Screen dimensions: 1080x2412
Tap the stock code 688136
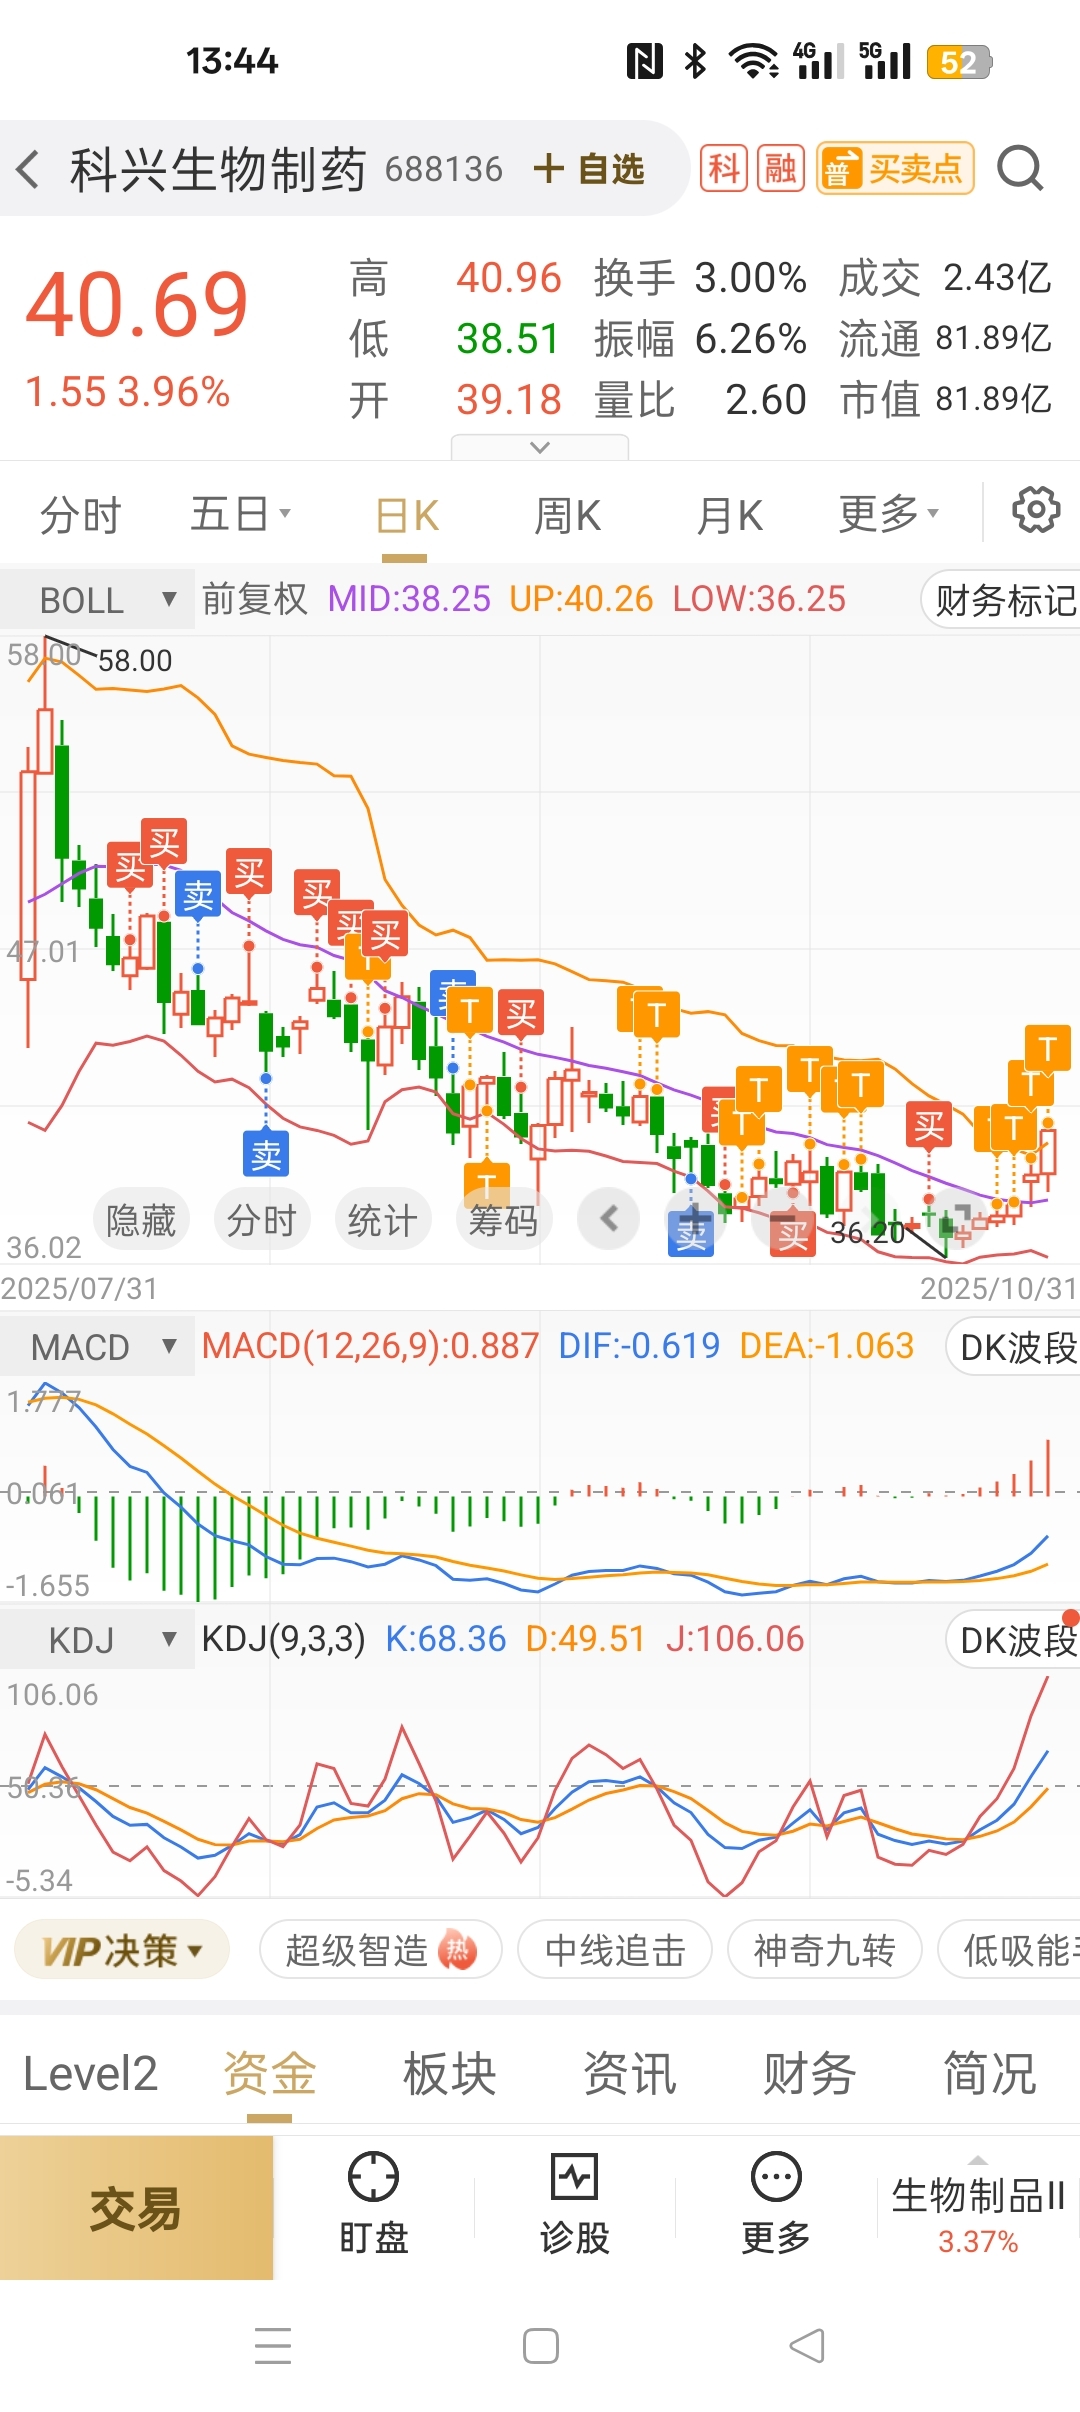click(444, 170)
